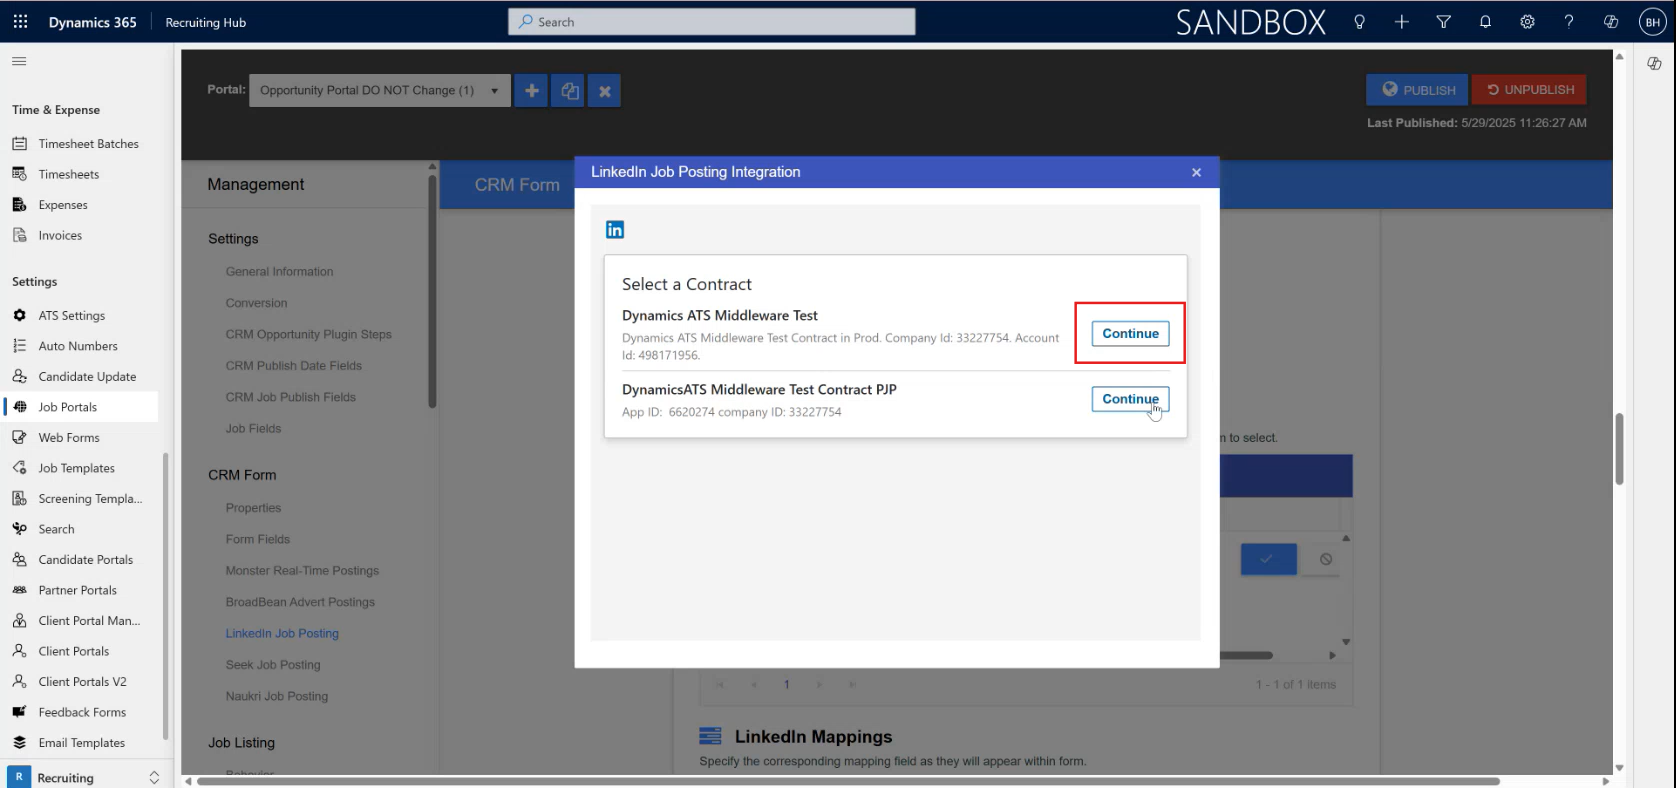Viewport: 1676px width, 788px height.
Task: Select General Information setting
Action: point(280,272)
